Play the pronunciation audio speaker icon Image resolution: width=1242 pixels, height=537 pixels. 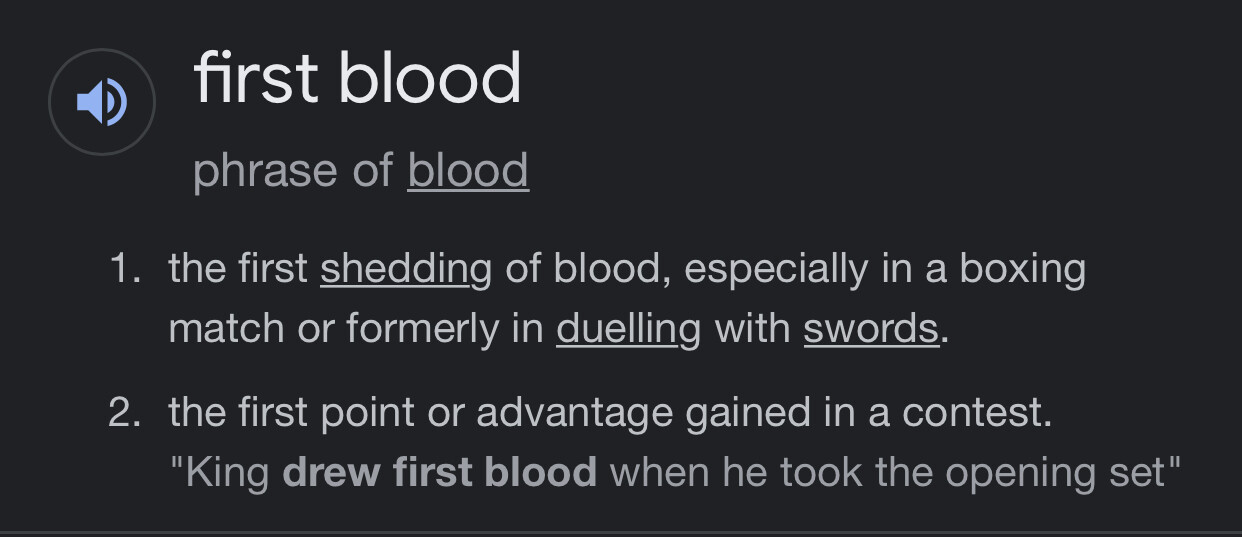(x=102, y=102)
